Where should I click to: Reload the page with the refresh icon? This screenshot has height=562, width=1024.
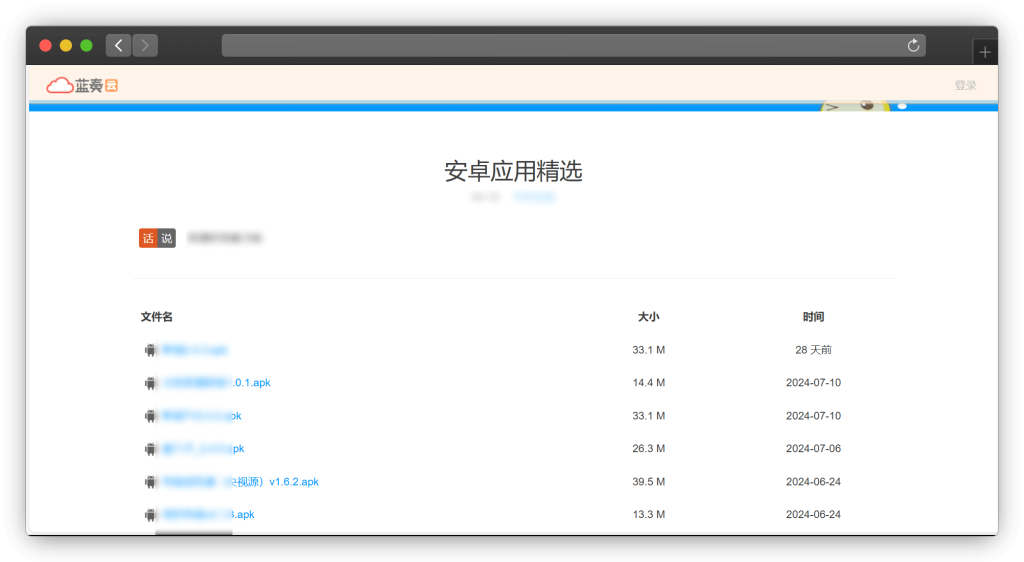(x=913, y=46)
